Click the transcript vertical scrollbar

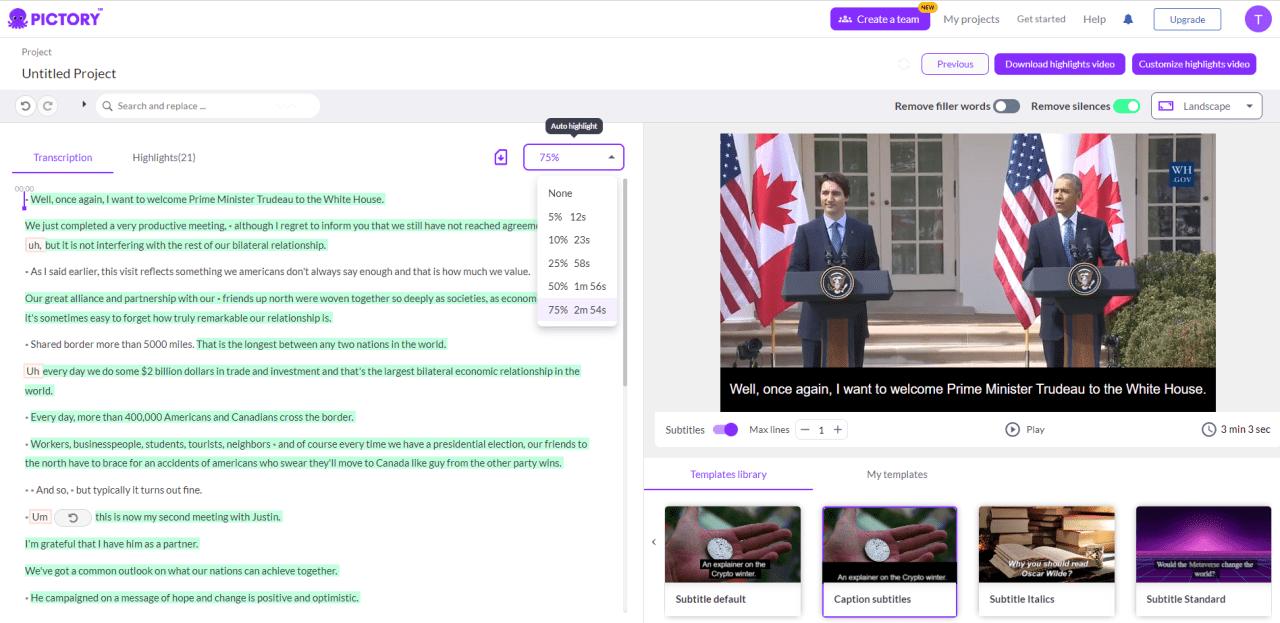626,283
